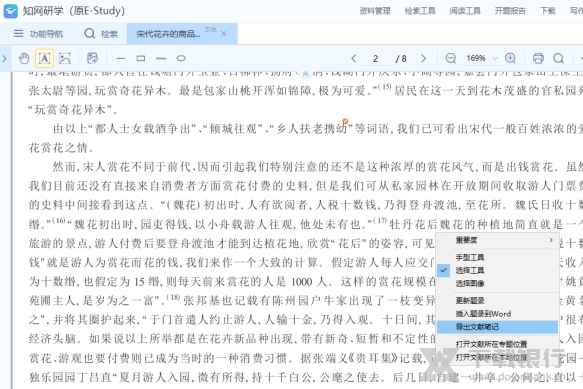Click the text "玩赏奇花异木" in quotes line
Image resolution: width=583 pixels, height=389 pixels.
70,109
